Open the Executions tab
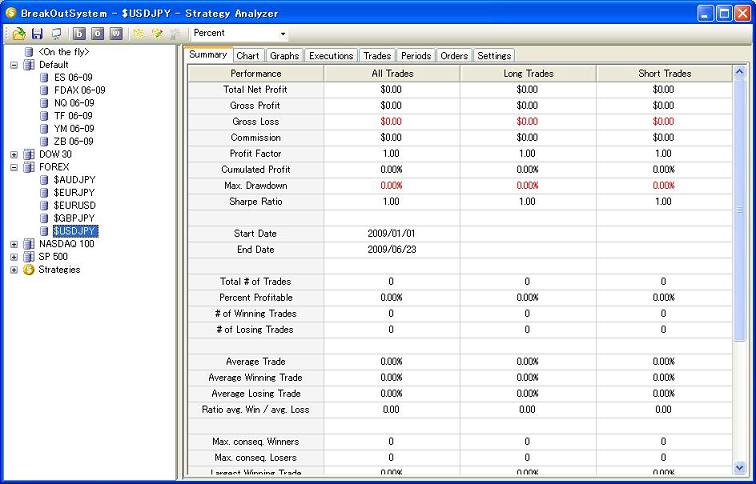 331,55
